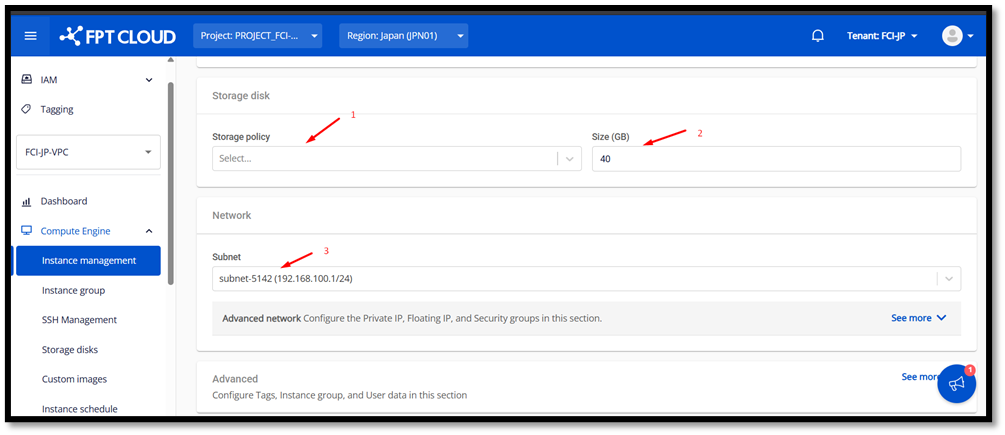Screen dimensions: 1005x435
Task: Click the FPT Cloud logo
Action: [x=117, y=36]
